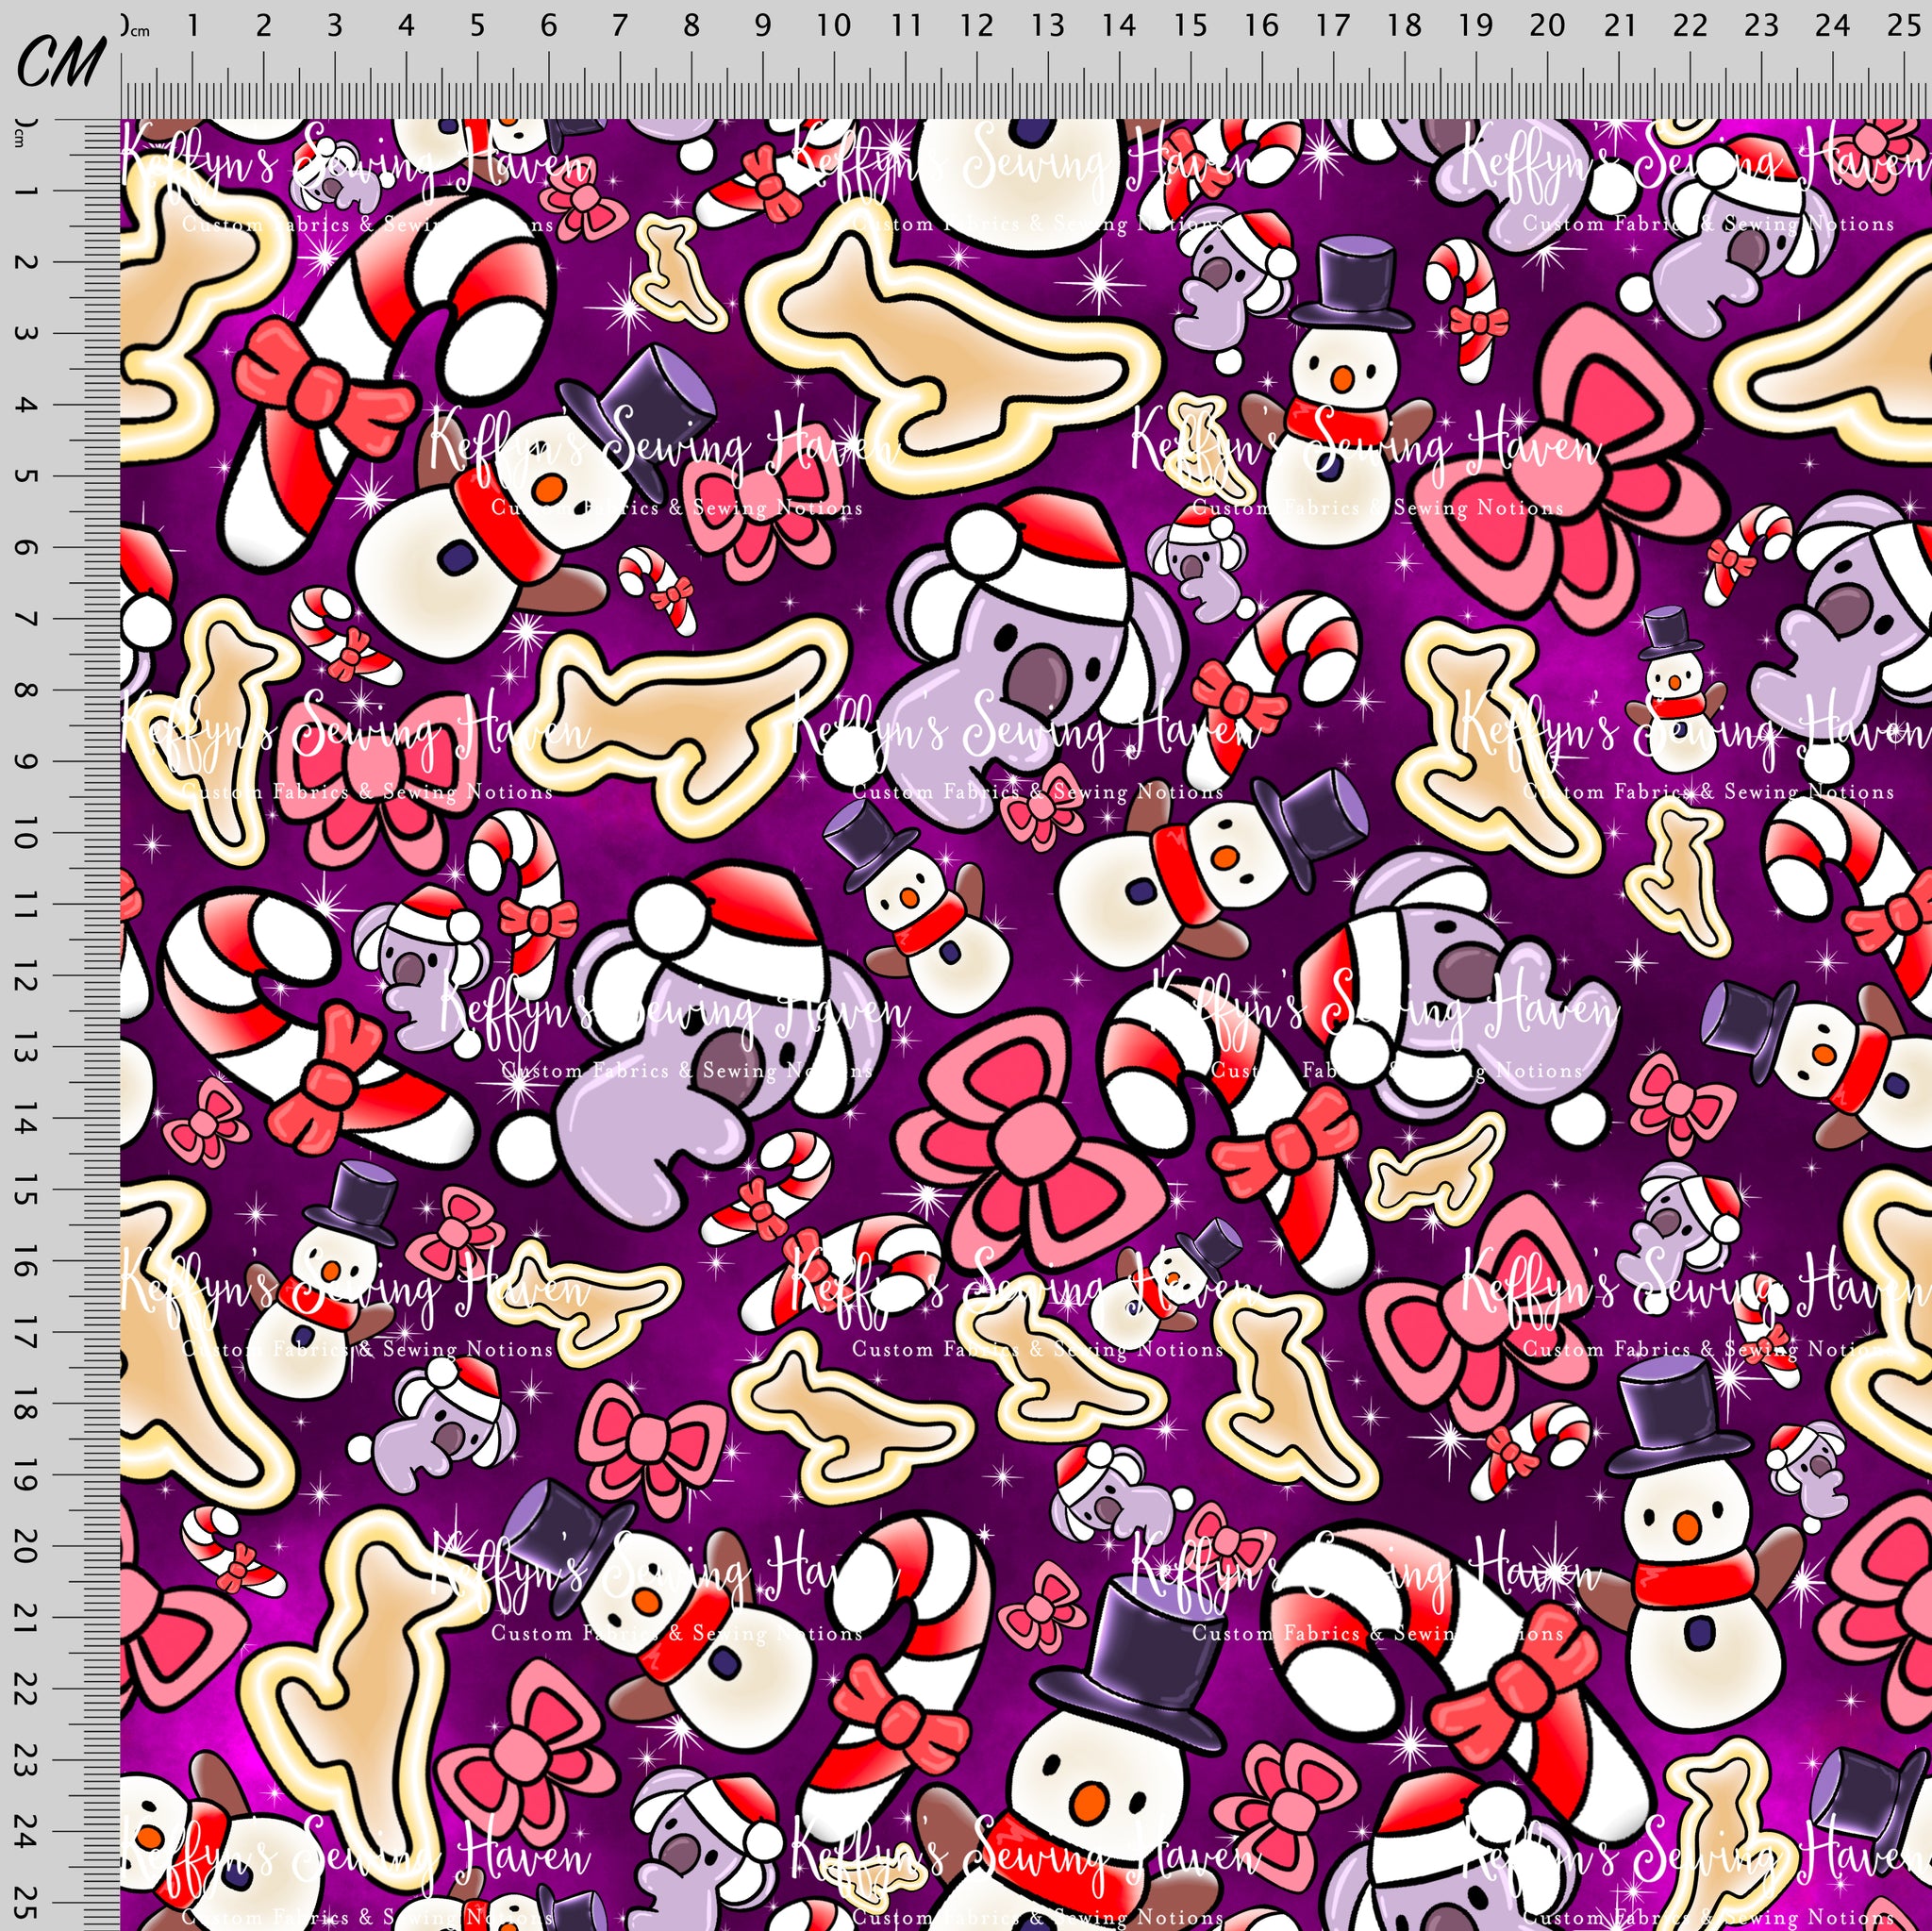Click the number 7 on the vertical ruler
Viewport: 1932px width, 1931px height.
click(25, 619)
